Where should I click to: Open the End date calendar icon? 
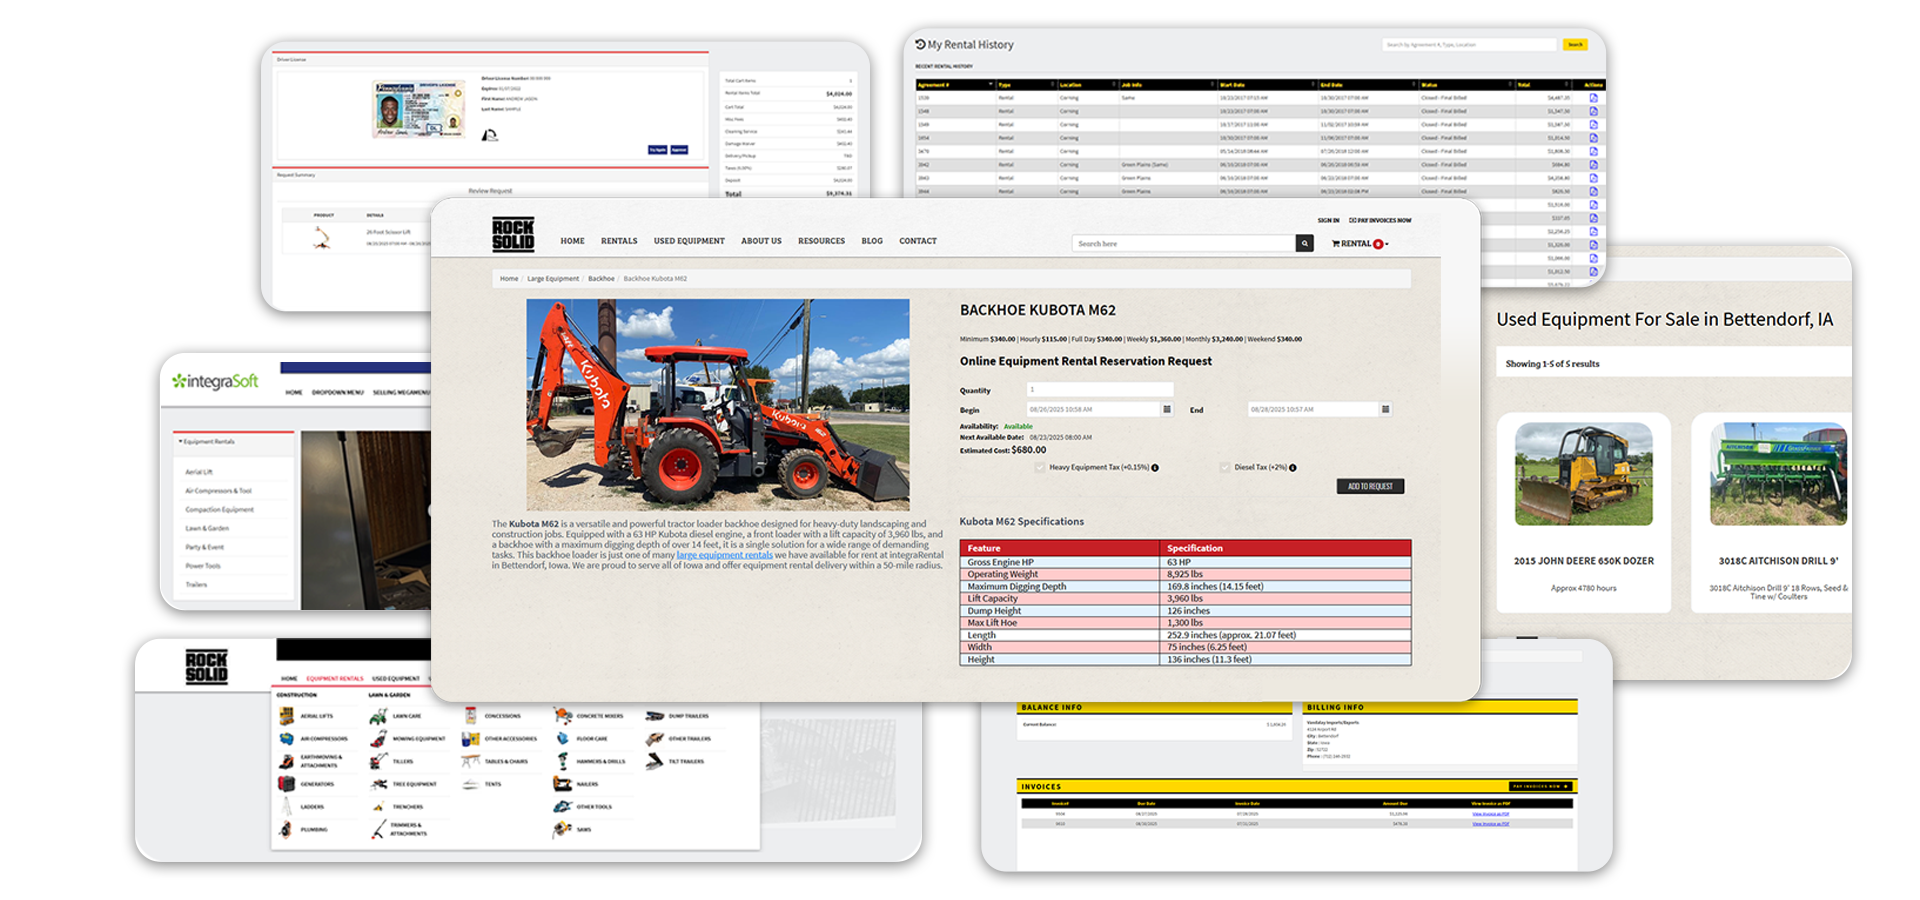pos(1385,409)
